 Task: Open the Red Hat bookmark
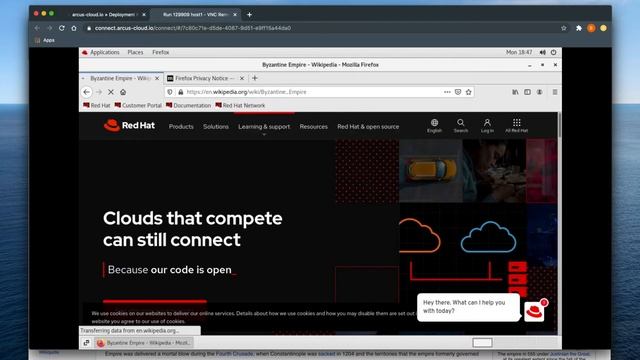point(97,105)
